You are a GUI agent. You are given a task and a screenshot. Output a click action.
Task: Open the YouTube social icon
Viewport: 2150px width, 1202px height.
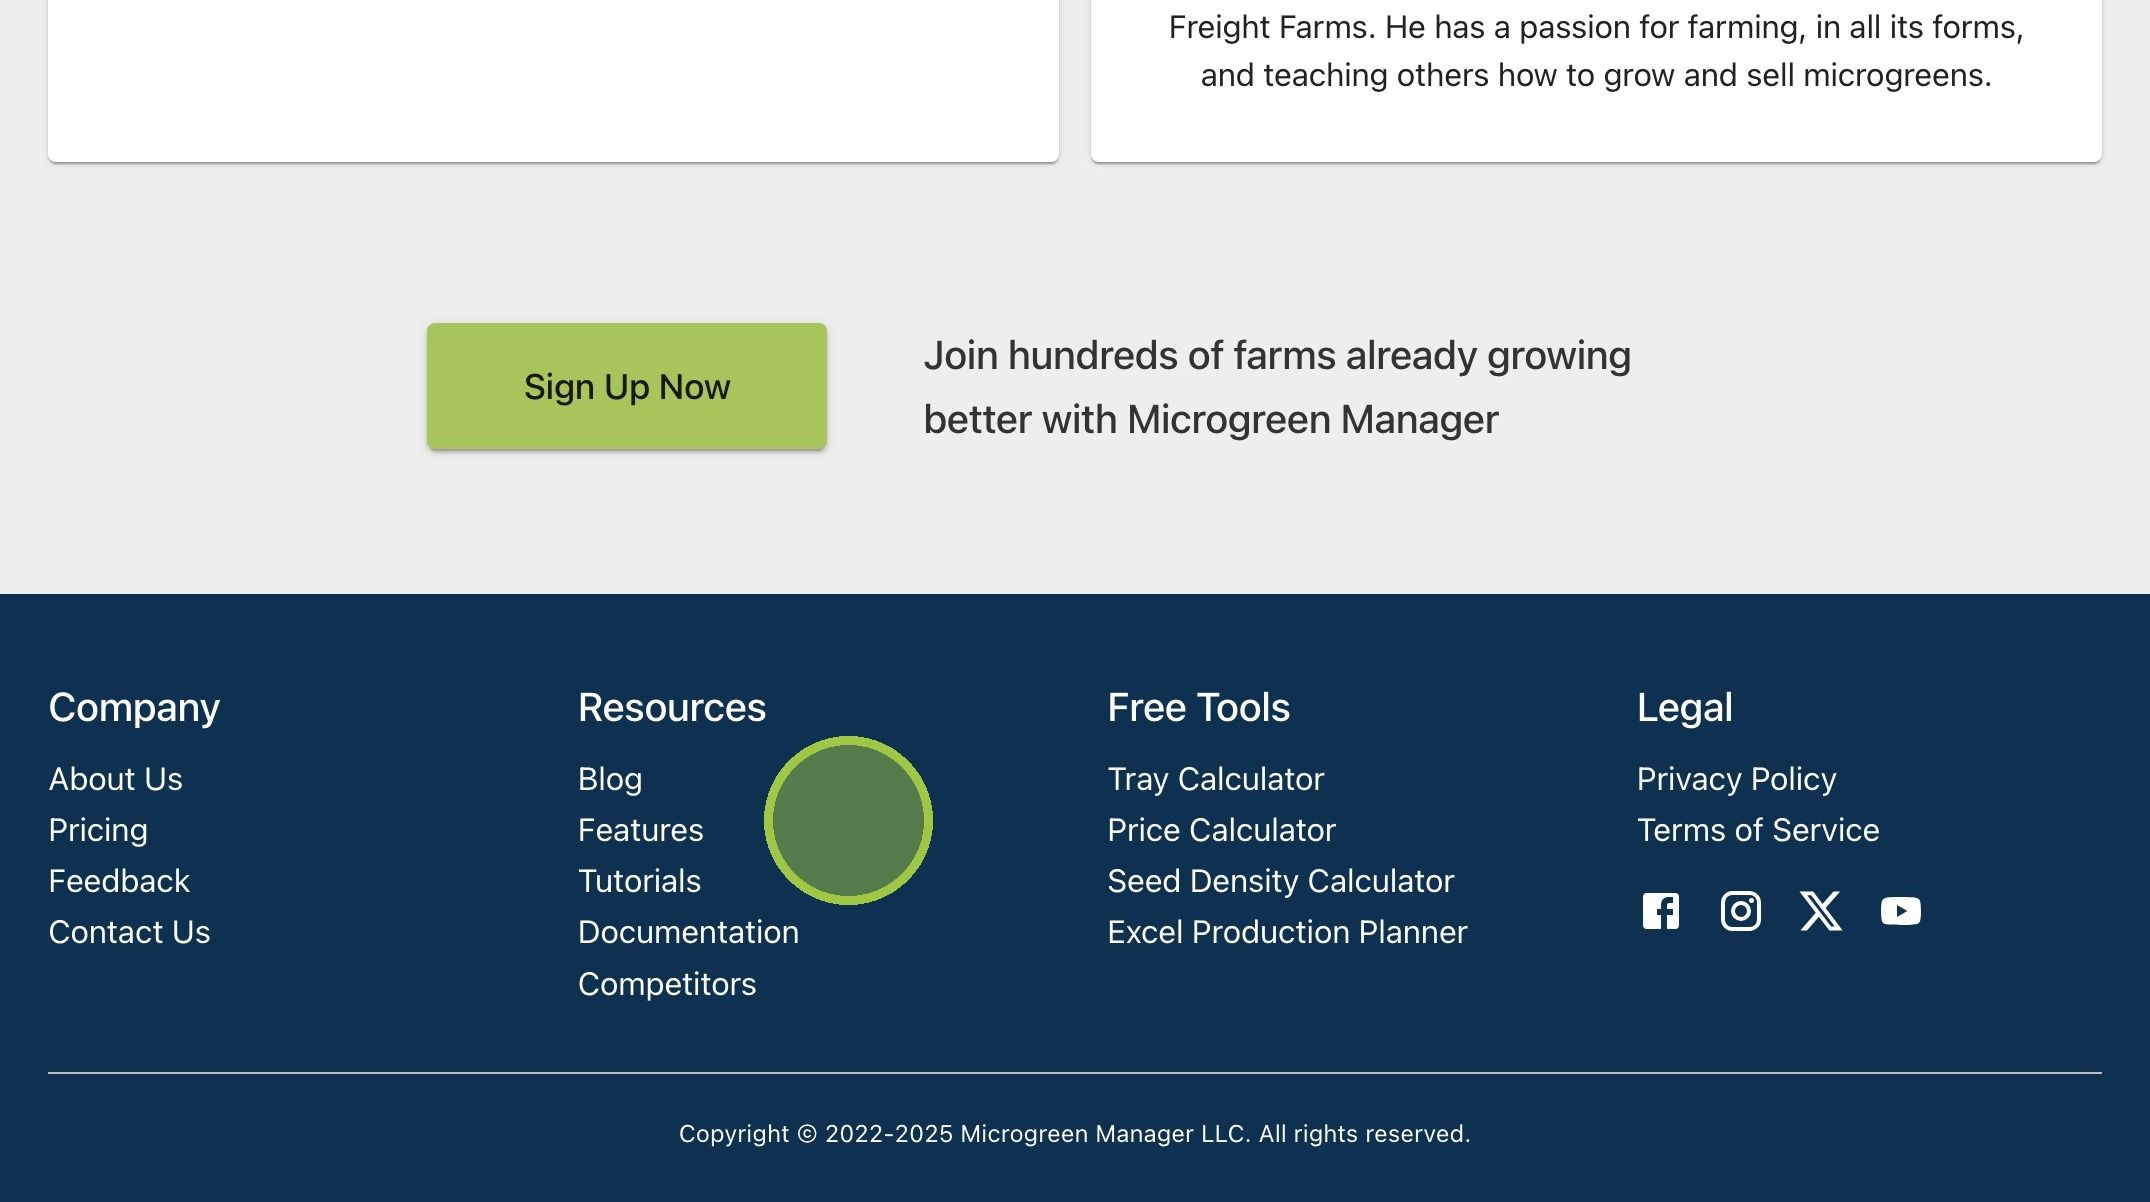pos(1900,911)
